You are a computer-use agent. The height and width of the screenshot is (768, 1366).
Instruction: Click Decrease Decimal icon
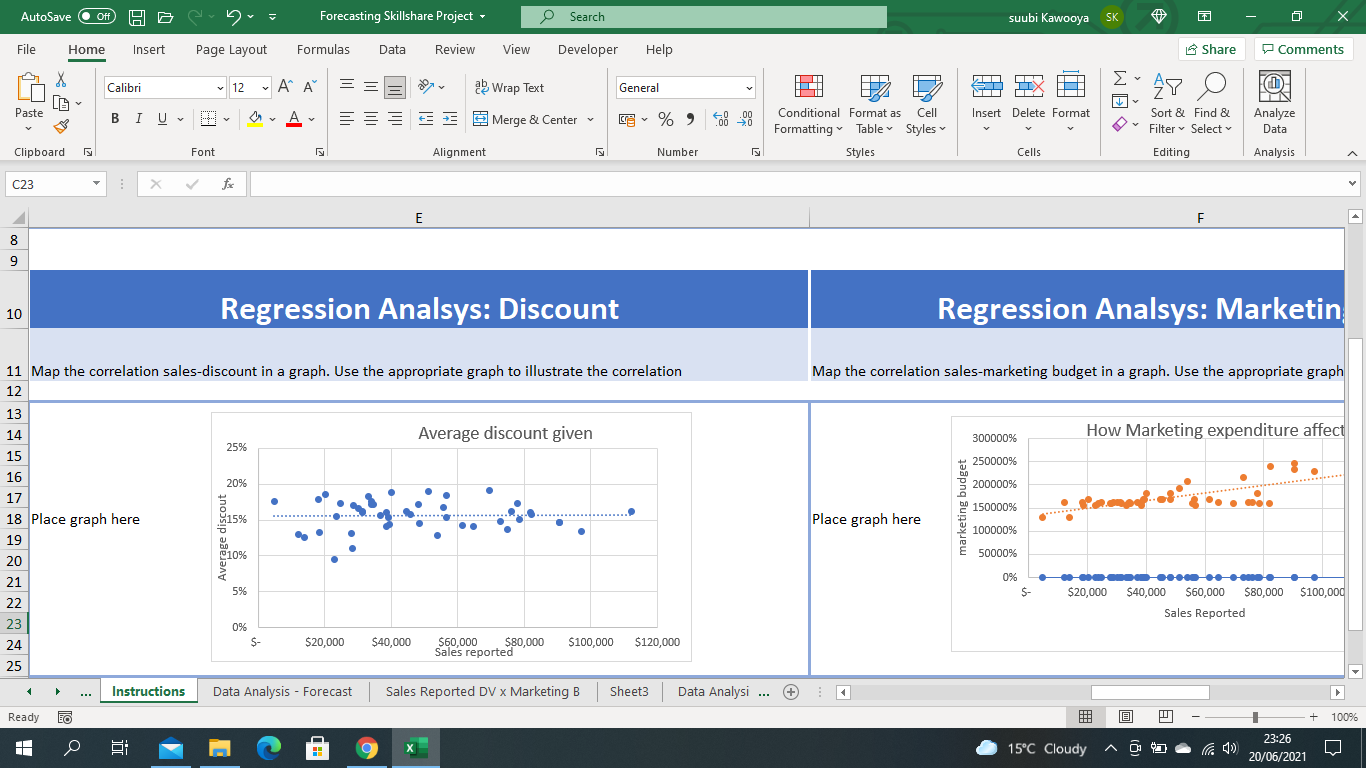tap(745, 119)
